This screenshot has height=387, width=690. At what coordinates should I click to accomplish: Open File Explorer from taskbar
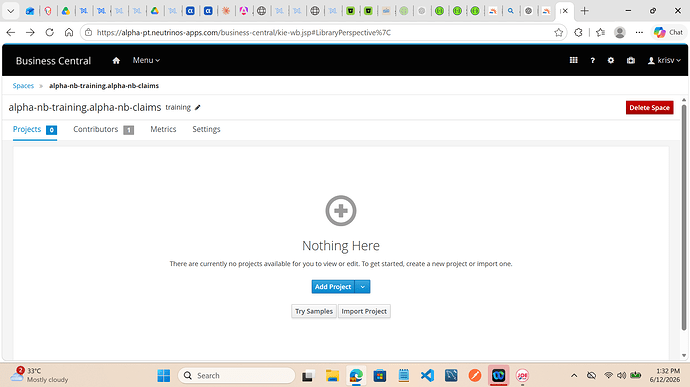[x=332, y=376]
